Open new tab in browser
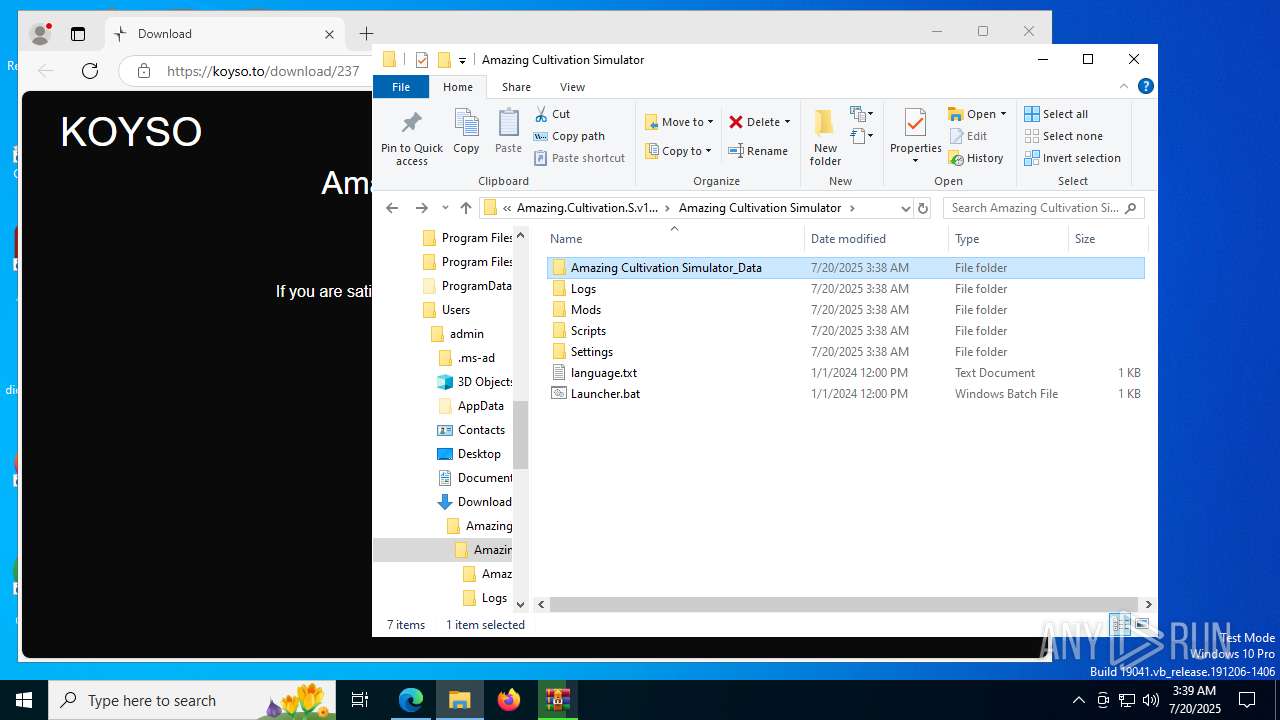The width and height of the screenshot is (1280, 720). pos(367,34)
